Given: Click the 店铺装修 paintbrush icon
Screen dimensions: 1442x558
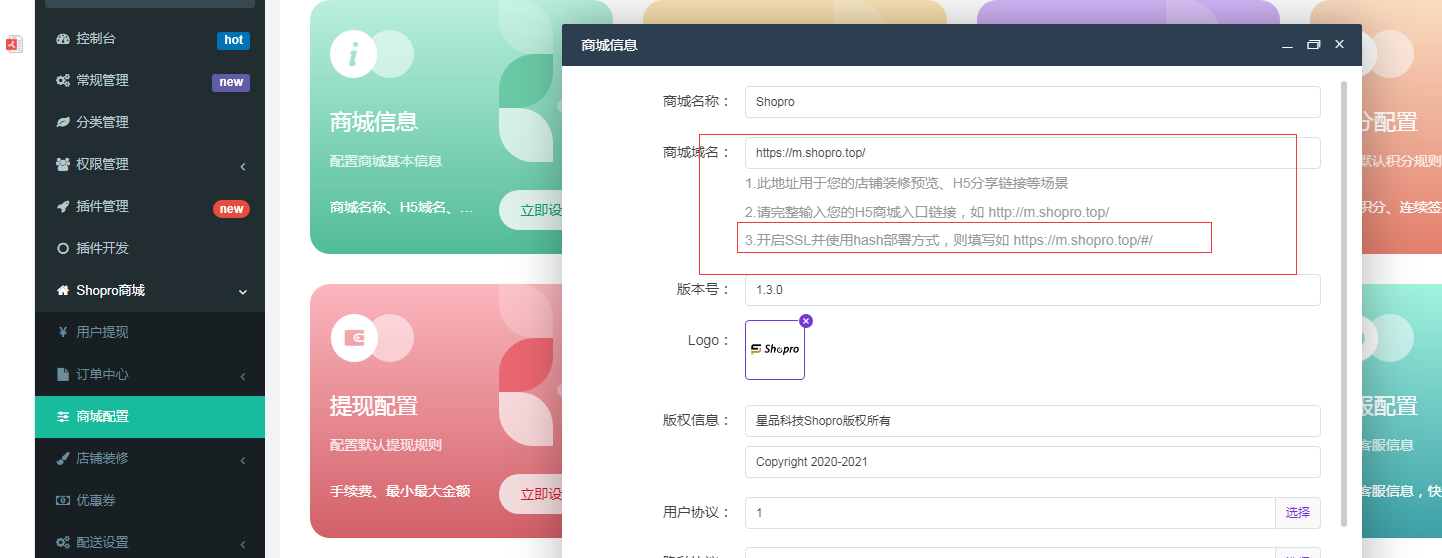Looking at the screenshot, I should 63,459.
